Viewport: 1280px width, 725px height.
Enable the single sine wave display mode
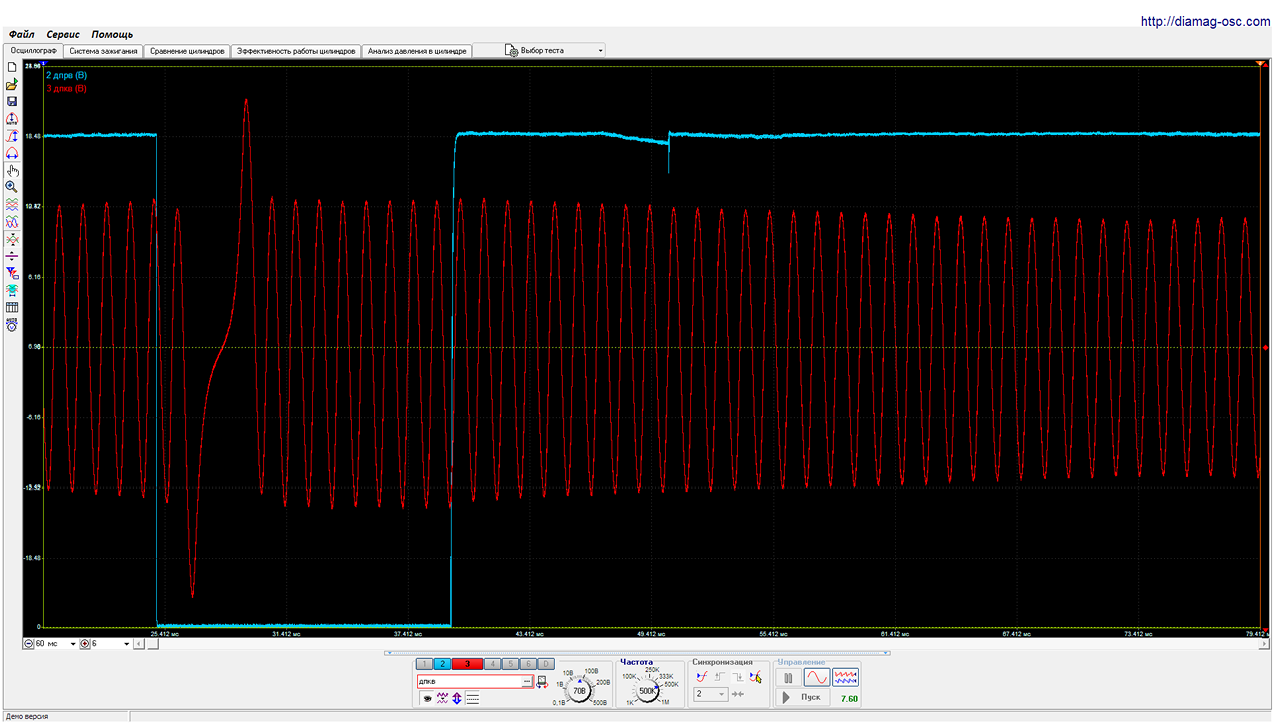(817, 677)
